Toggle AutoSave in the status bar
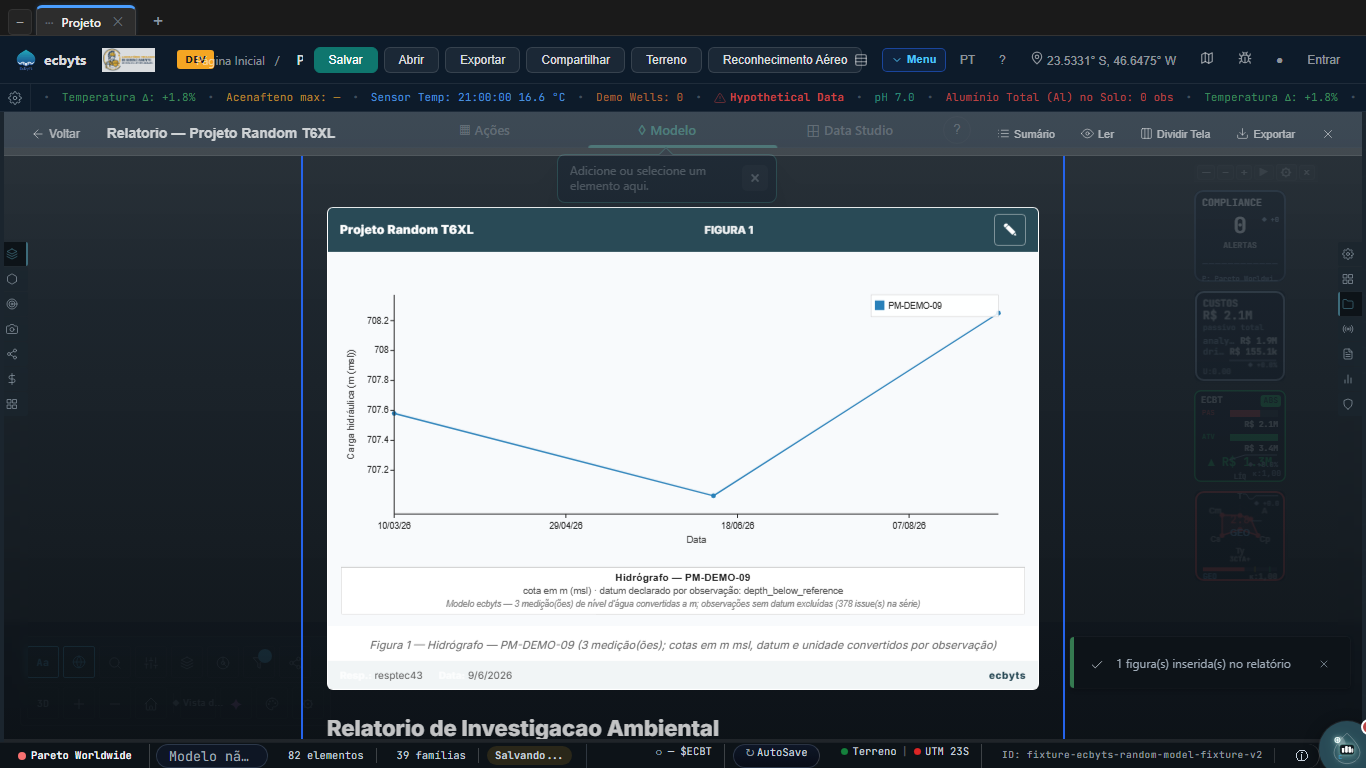Image resolution: width=1366 pixels, height=768 pixels. click(776, 755)
